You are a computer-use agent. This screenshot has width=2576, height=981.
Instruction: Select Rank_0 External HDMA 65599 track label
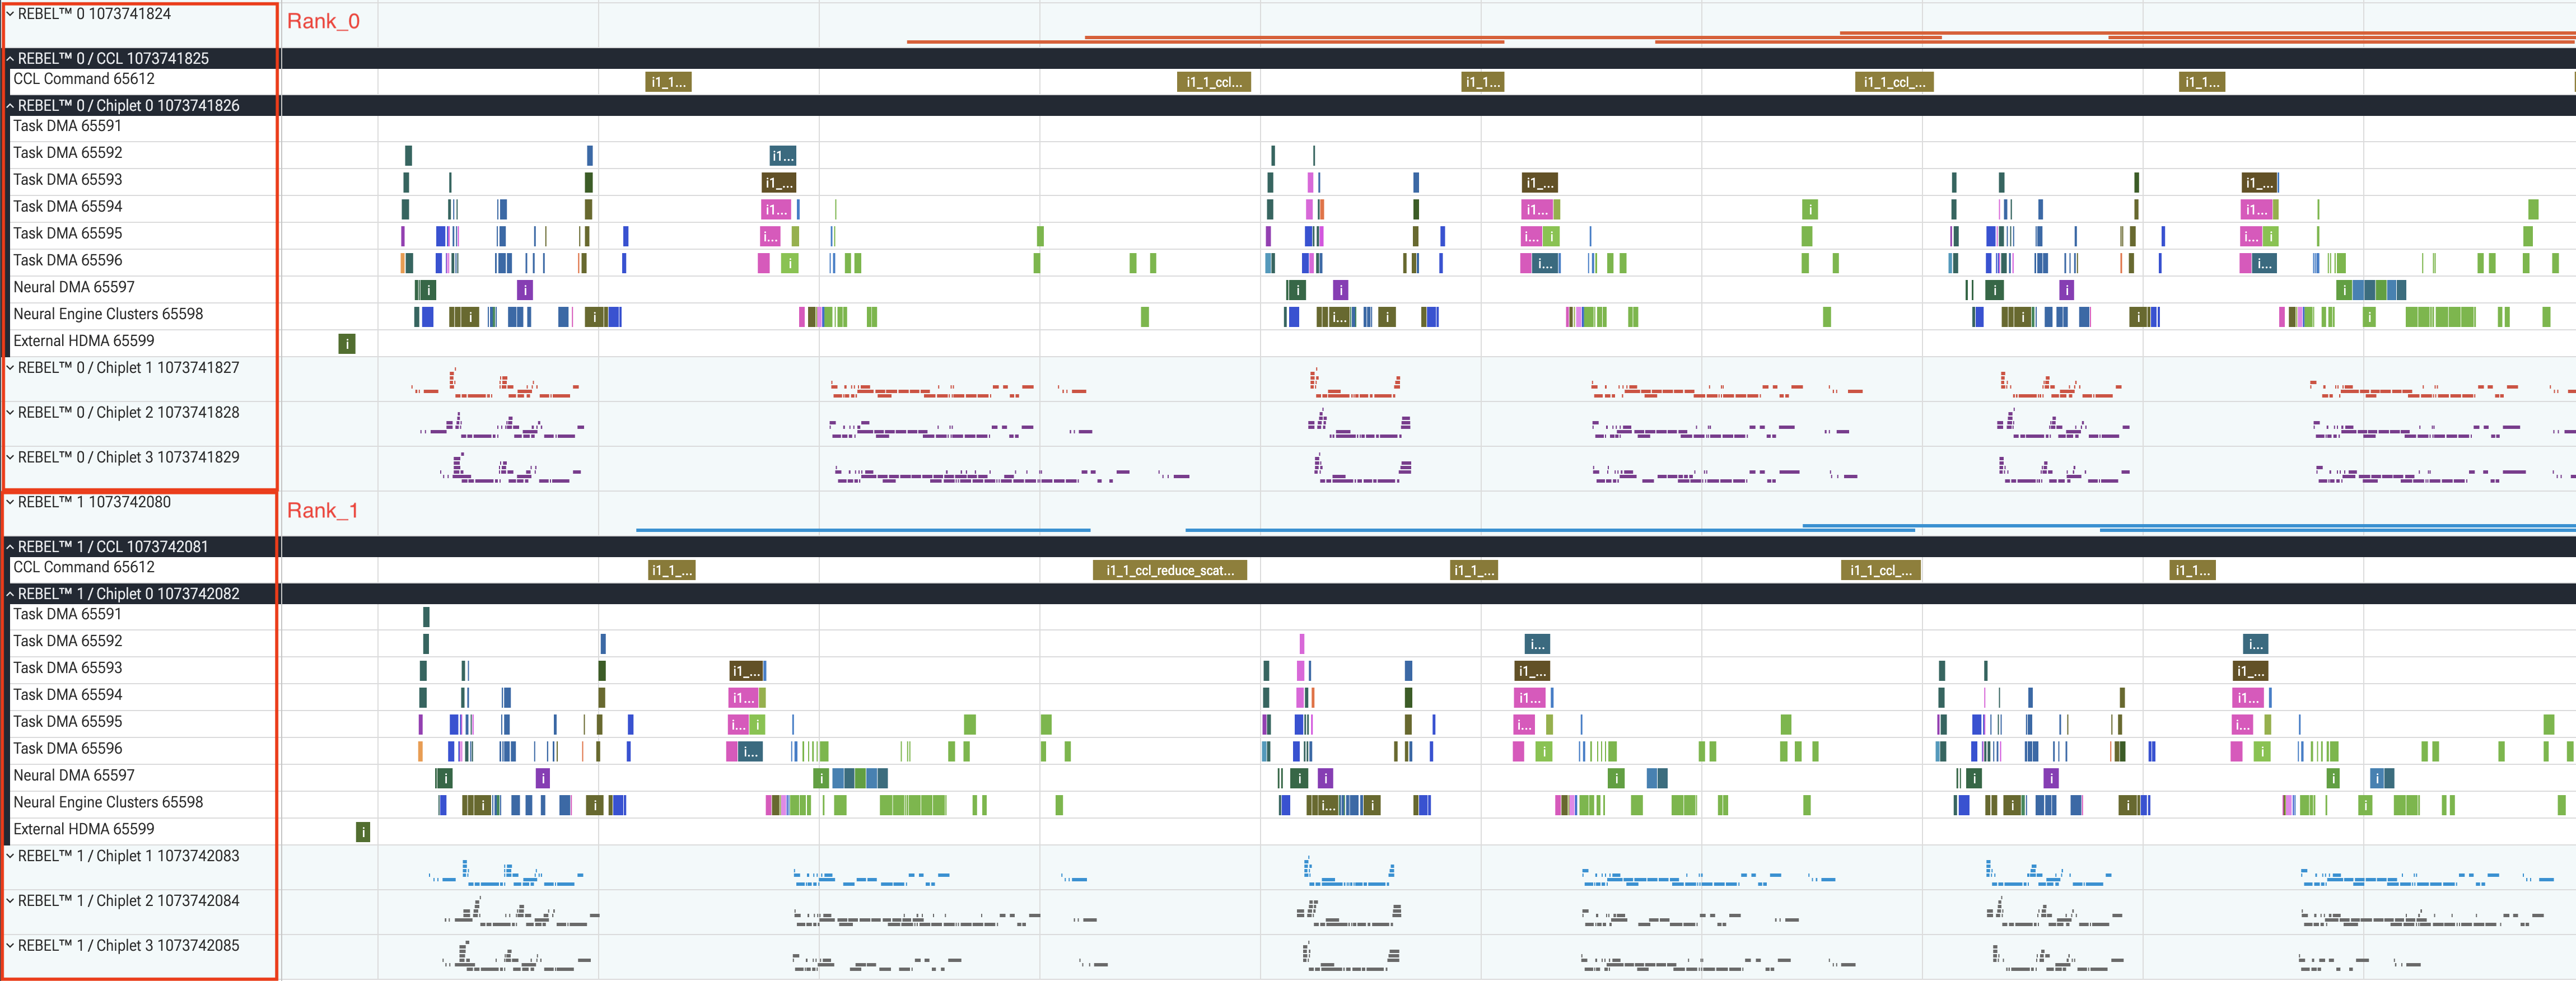click(84, 341)
